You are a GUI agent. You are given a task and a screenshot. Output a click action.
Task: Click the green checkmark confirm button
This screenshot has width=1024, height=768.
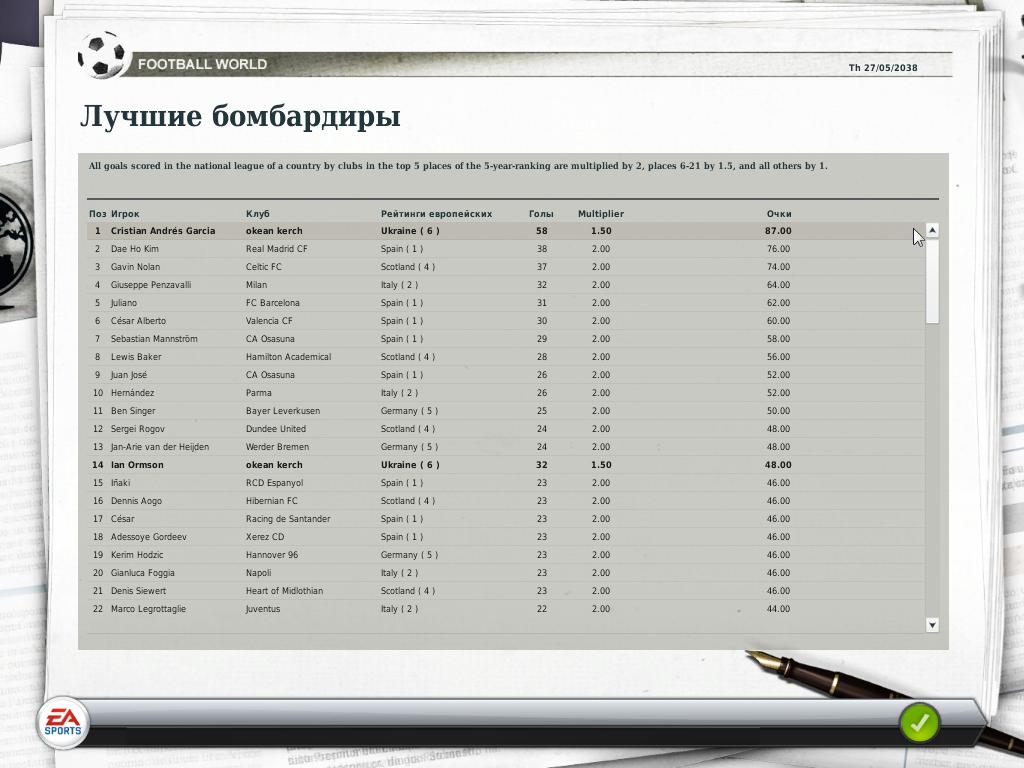[920, 723]
